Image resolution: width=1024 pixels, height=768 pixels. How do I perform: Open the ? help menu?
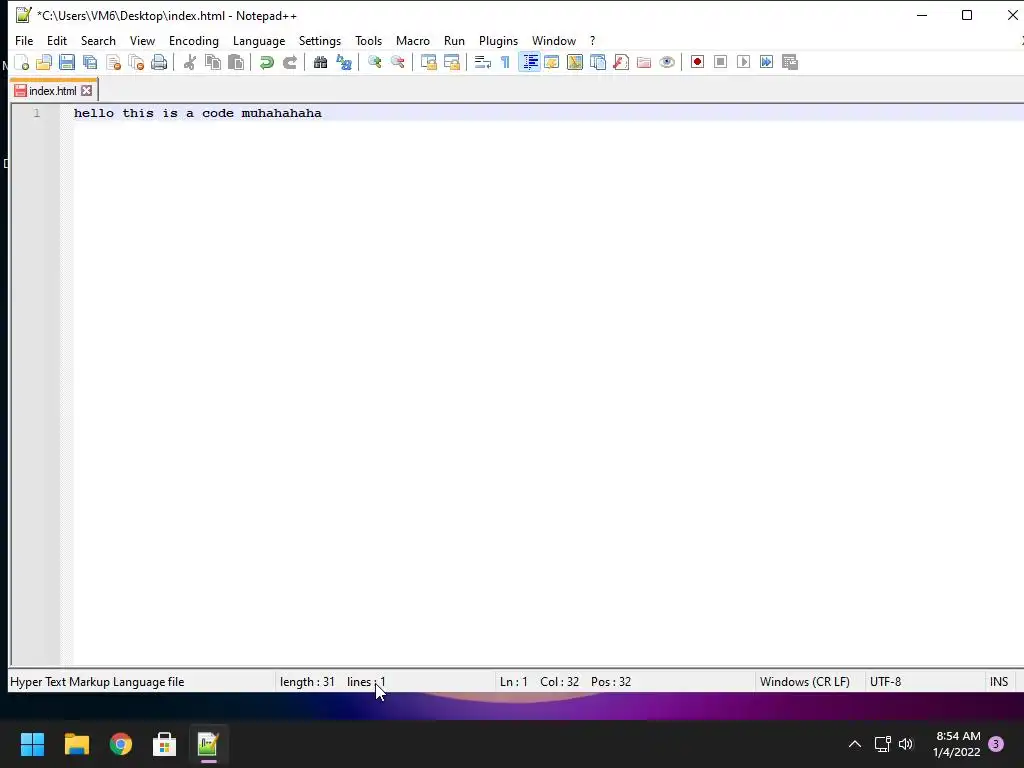(592, 40)
